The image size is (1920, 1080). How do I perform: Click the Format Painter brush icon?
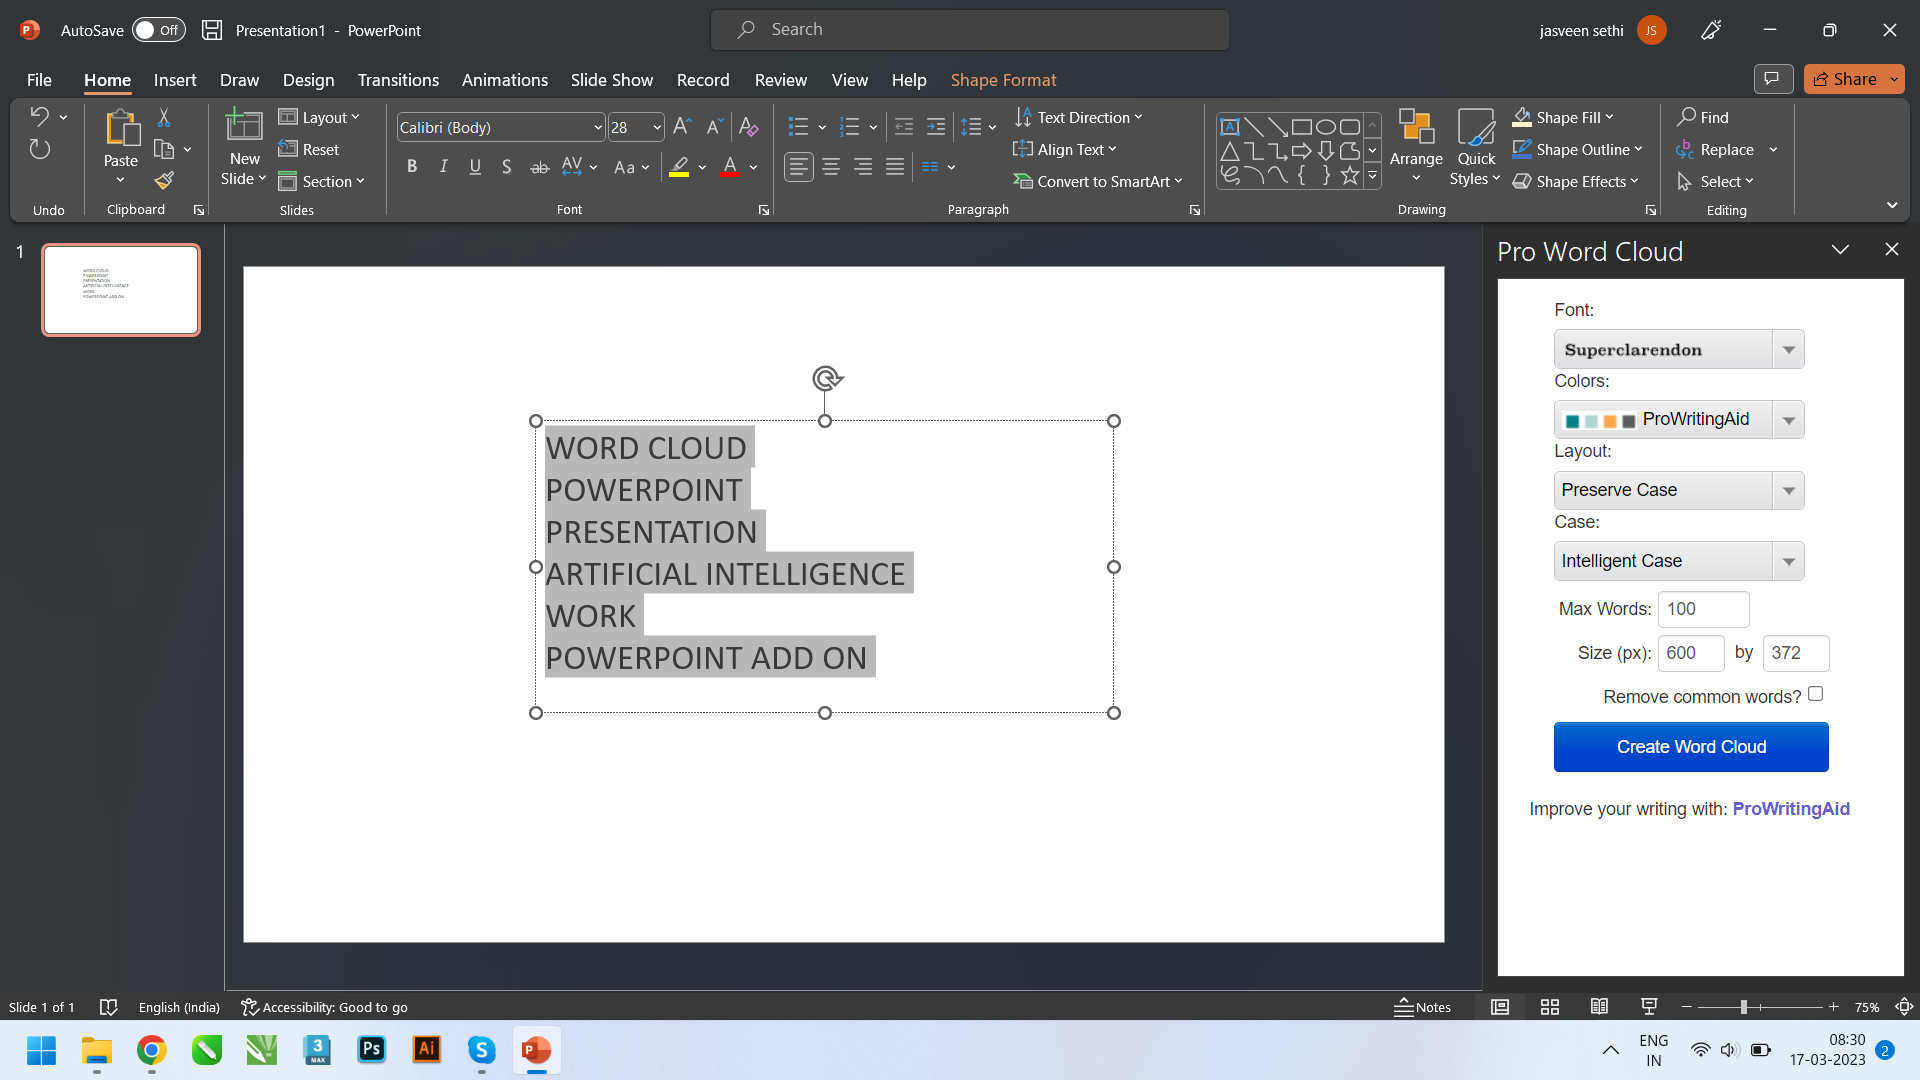tap(164, 180)
